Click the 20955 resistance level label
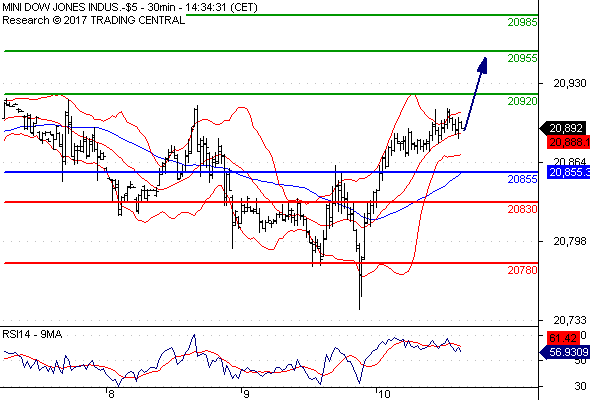This screenshot has width=590, height=400. pyautogui.click(x=522, y=58)
